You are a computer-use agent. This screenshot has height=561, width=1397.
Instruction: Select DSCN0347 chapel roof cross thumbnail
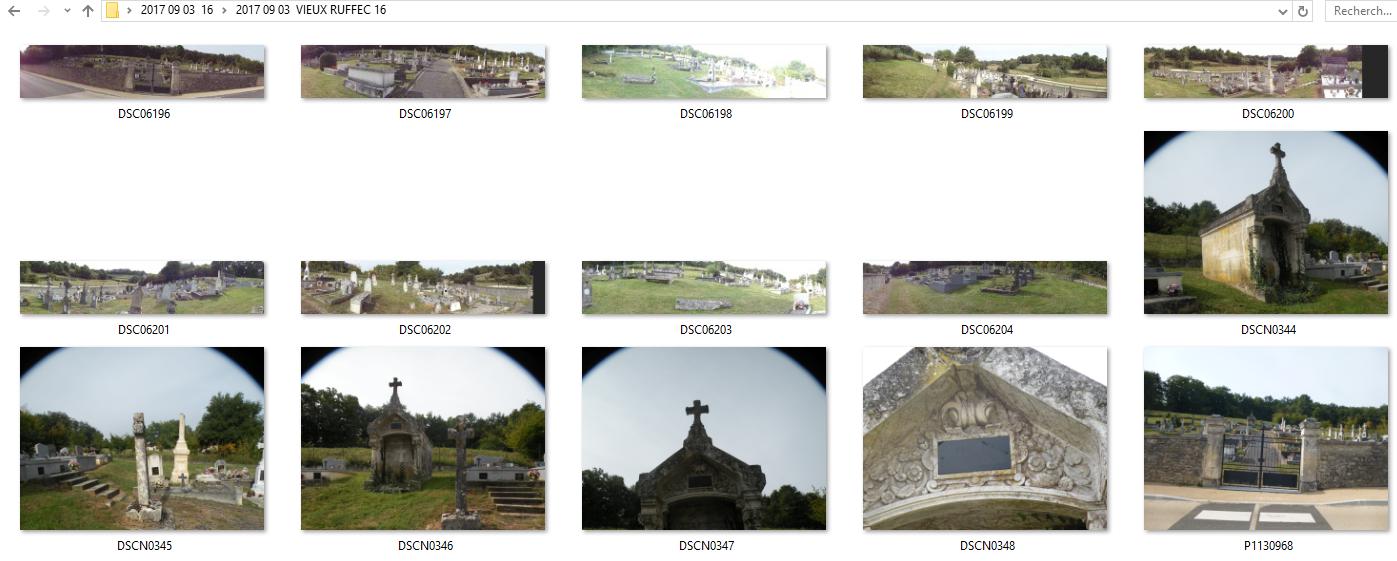point(704,438)
